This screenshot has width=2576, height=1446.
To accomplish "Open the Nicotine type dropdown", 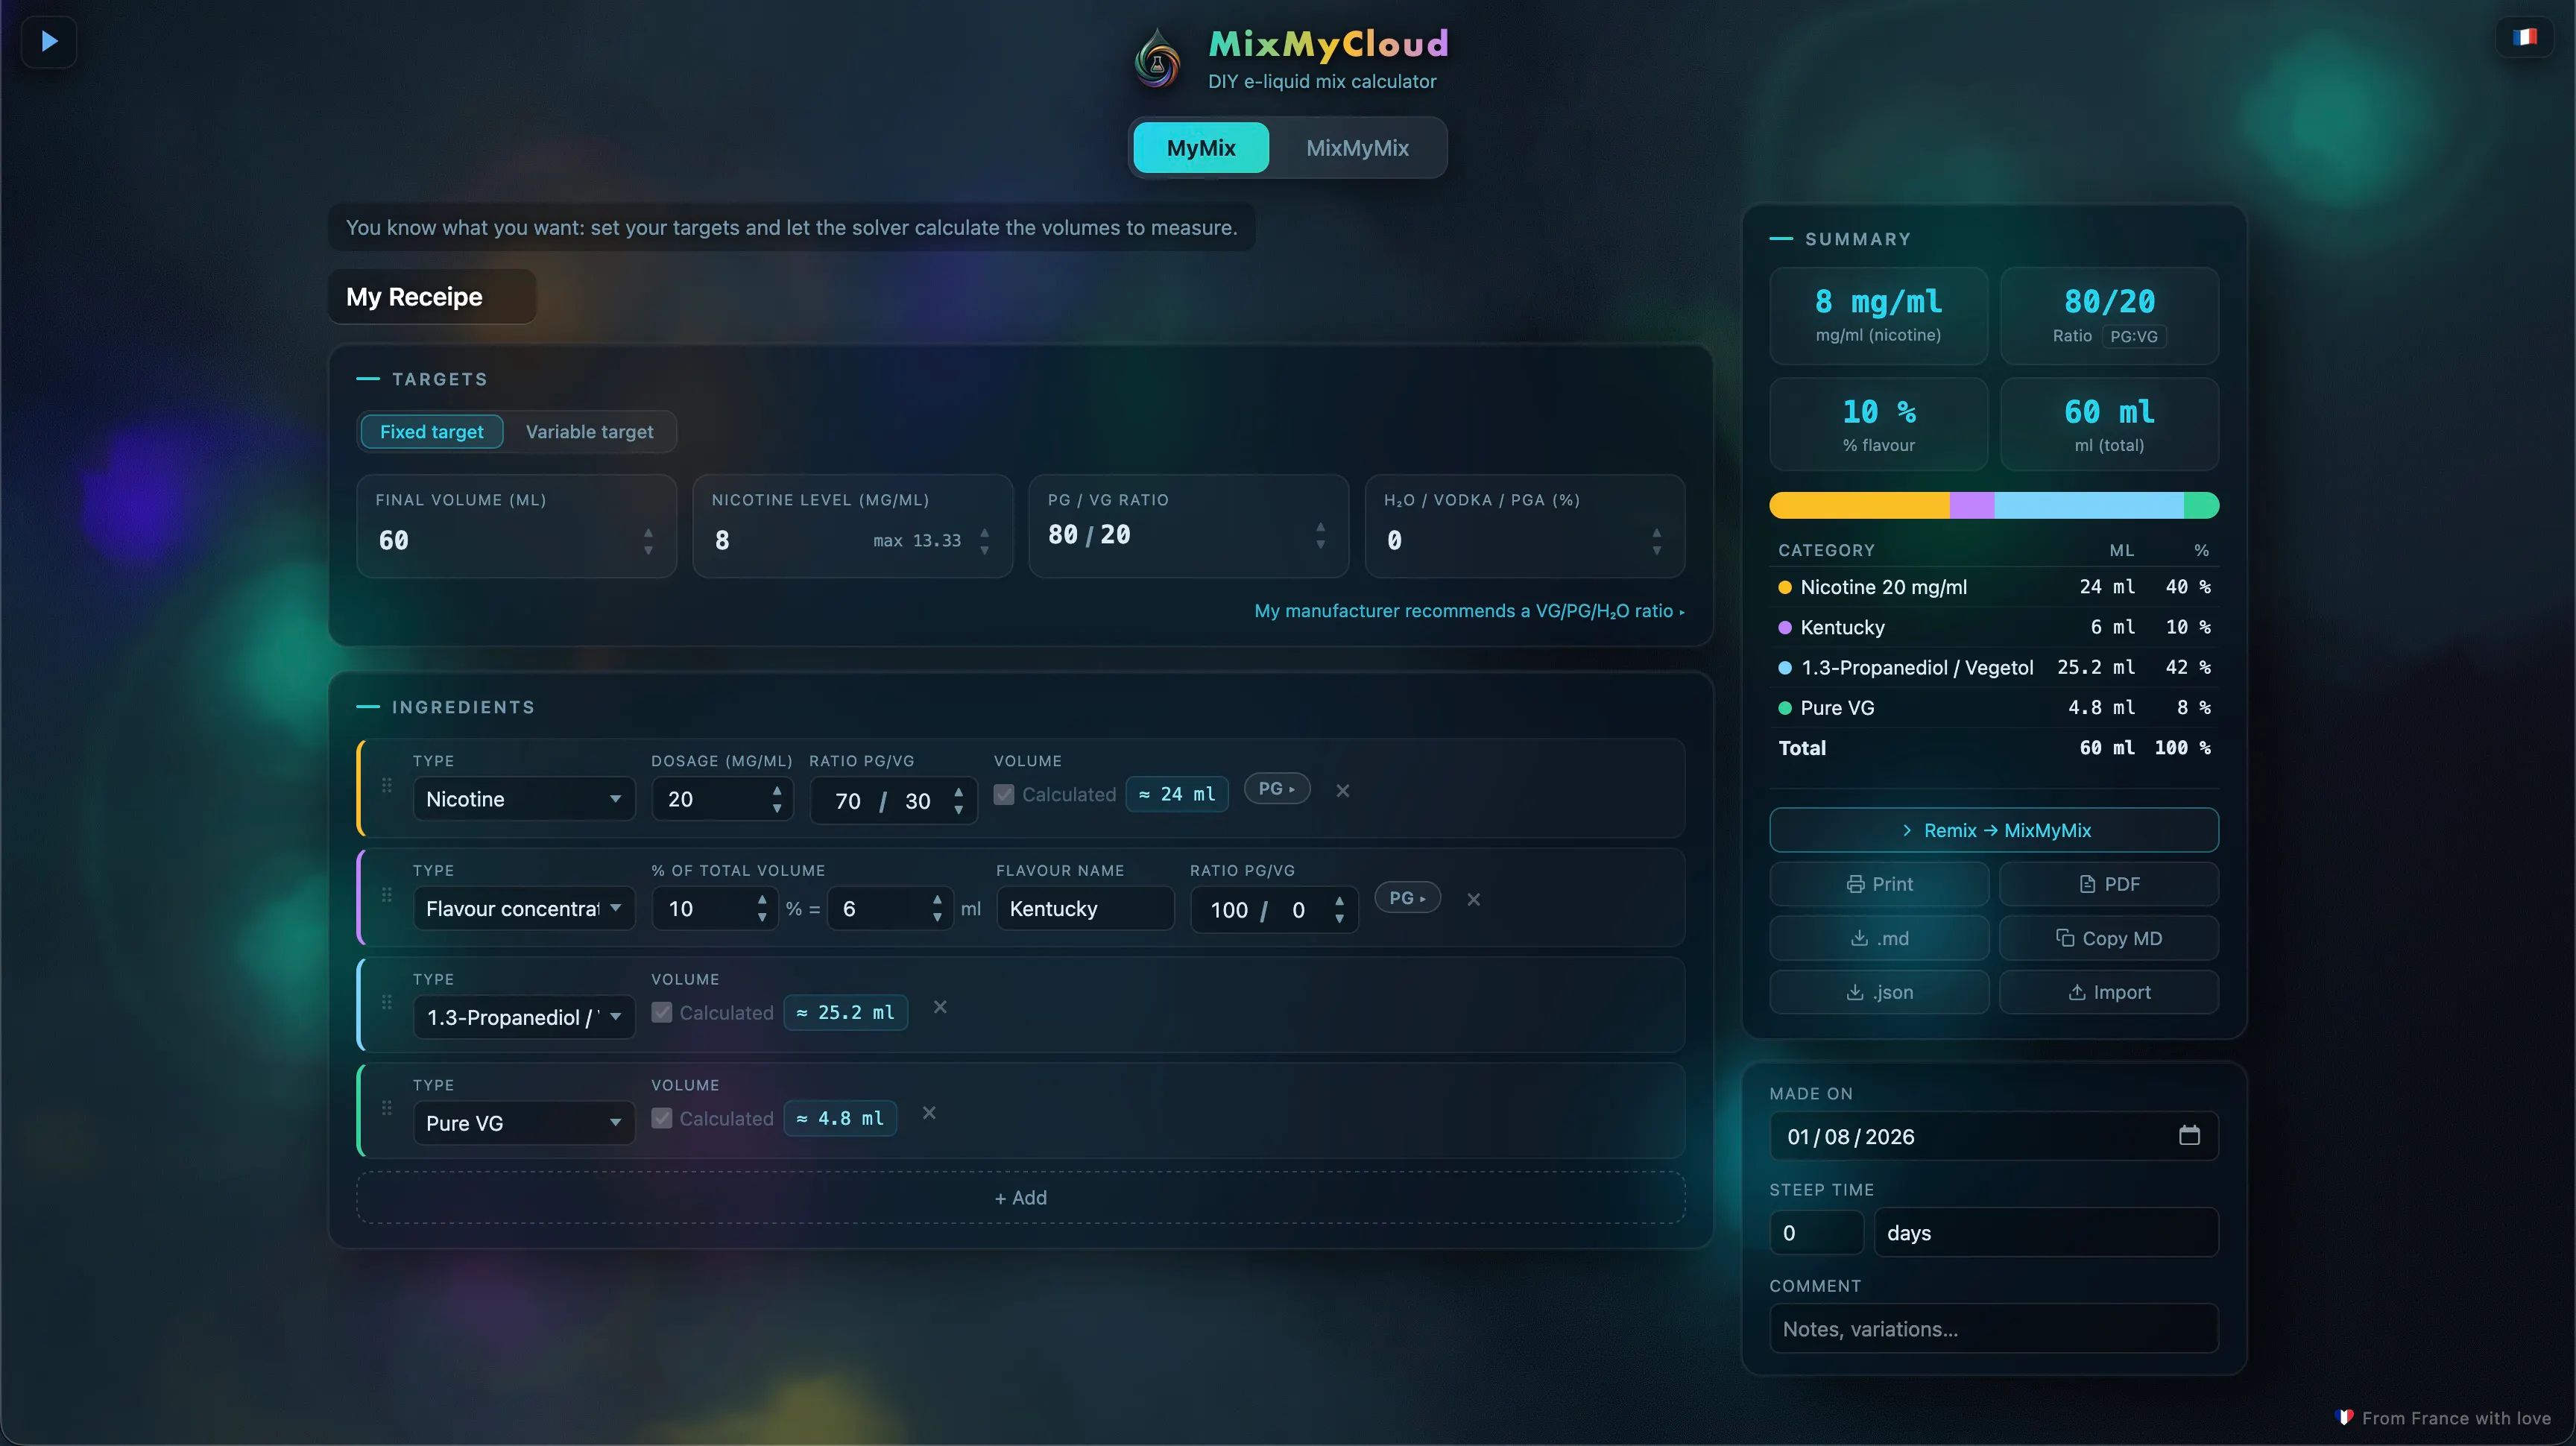I will pos(524,799).
